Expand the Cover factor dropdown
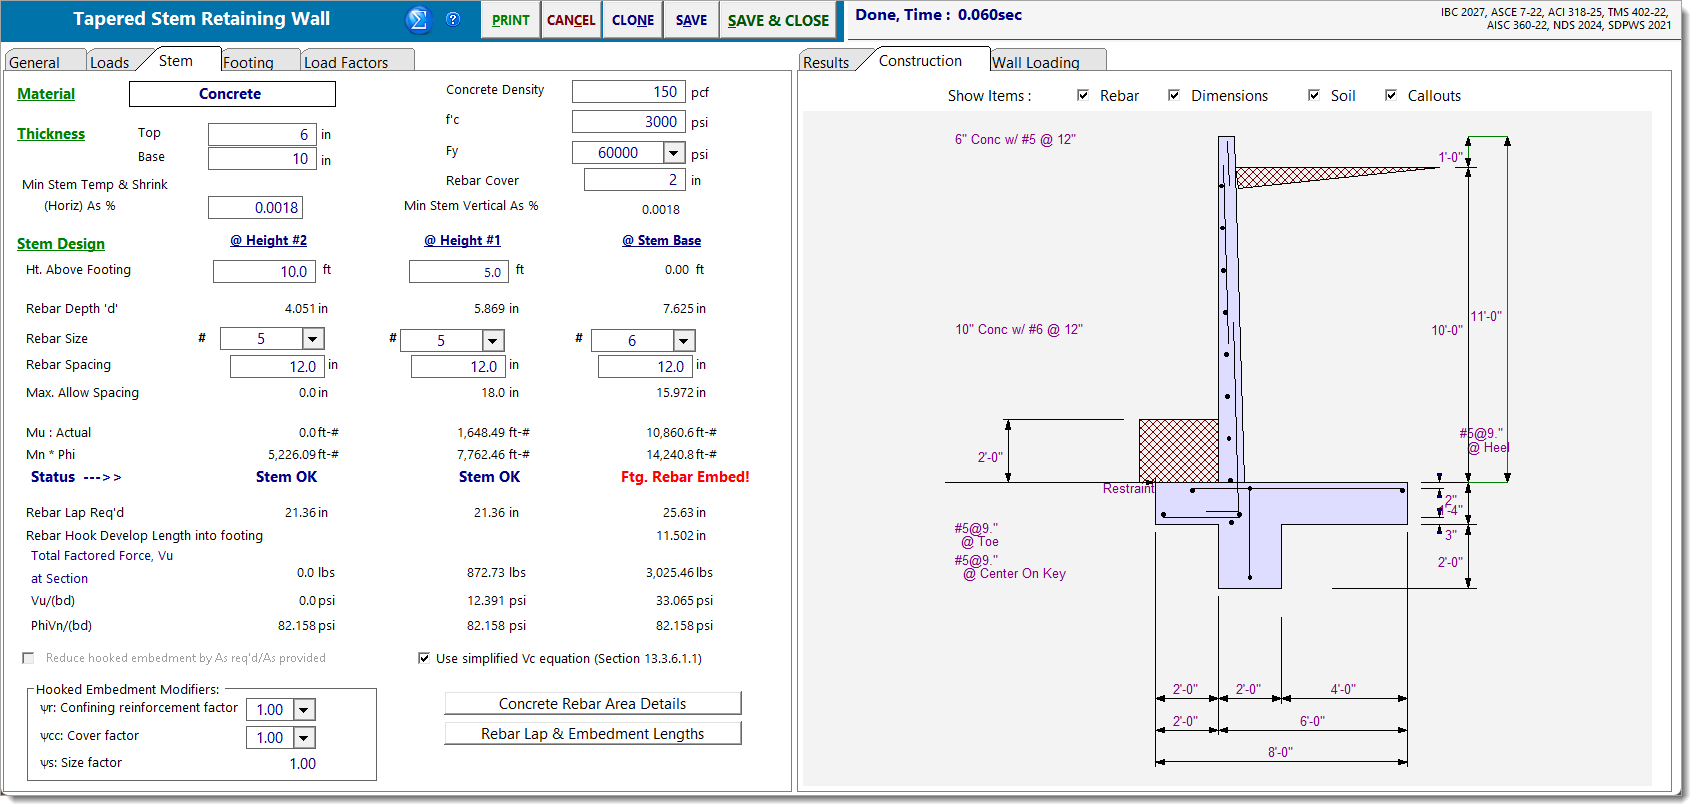1697x811 pixels. (x=305, y=738)
